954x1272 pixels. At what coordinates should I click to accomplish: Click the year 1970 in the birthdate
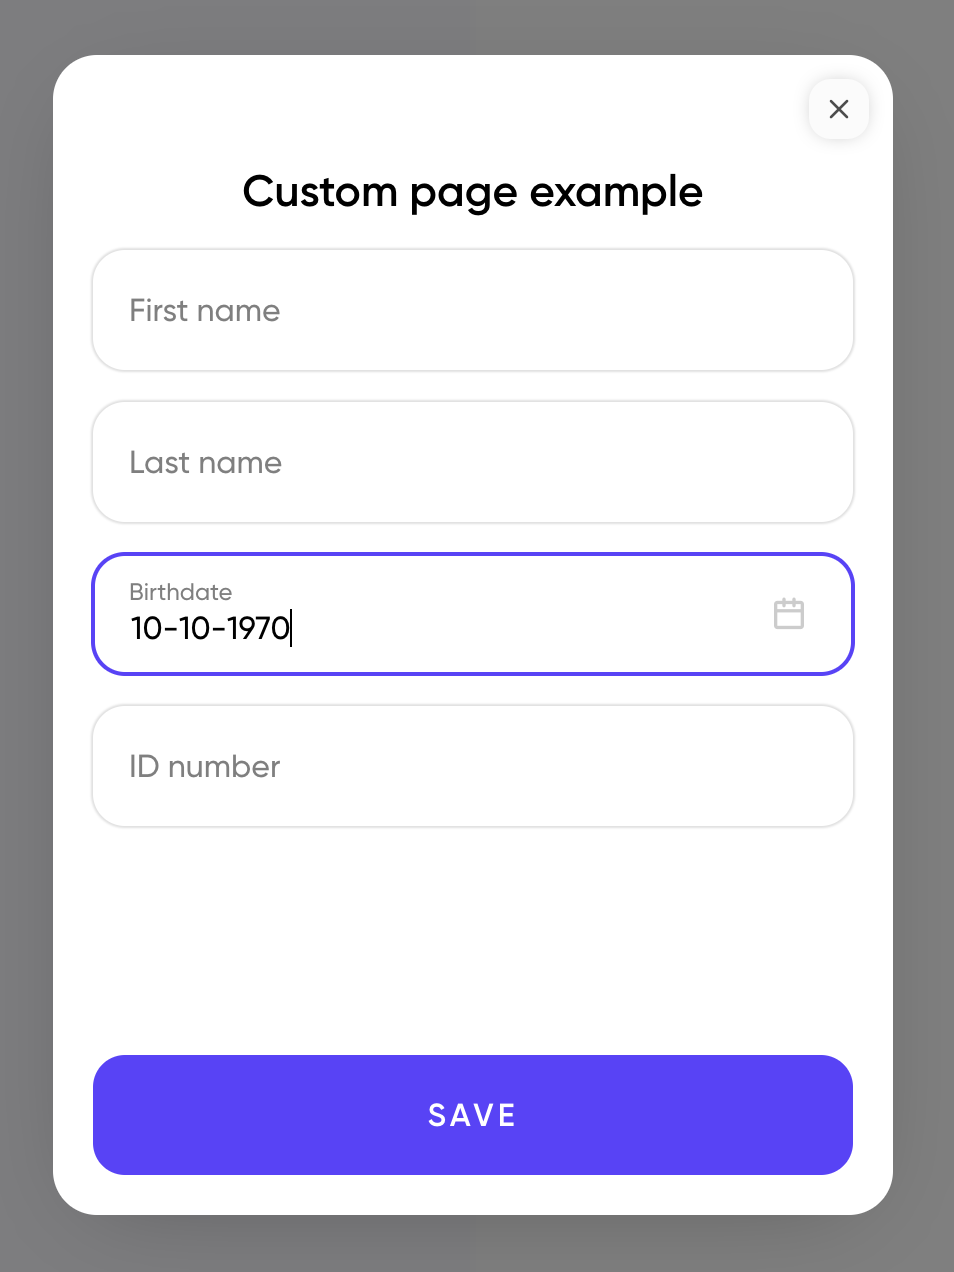259,628
